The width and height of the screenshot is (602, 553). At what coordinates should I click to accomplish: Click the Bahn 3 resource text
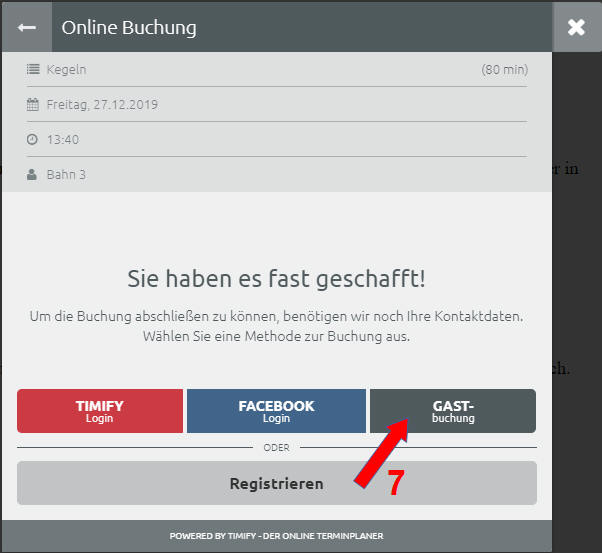pos(66,175)
